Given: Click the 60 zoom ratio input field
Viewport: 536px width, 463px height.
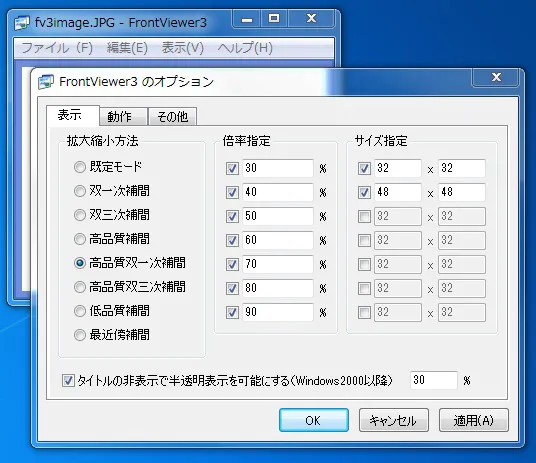Looking at the screenshot, I should (x=278, y=240).
